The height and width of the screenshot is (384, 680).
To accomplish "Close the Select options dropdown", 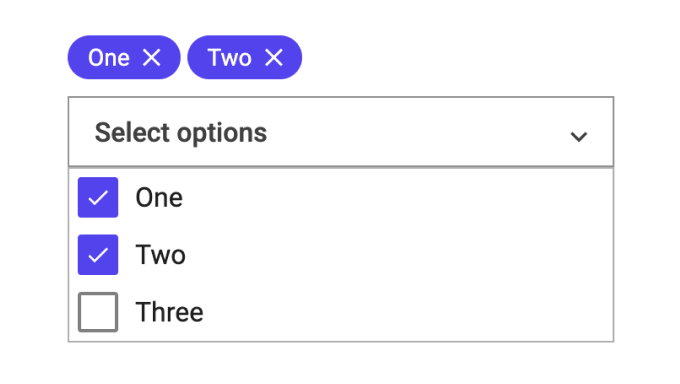I will pyautogui.click(x=341, y=131).
